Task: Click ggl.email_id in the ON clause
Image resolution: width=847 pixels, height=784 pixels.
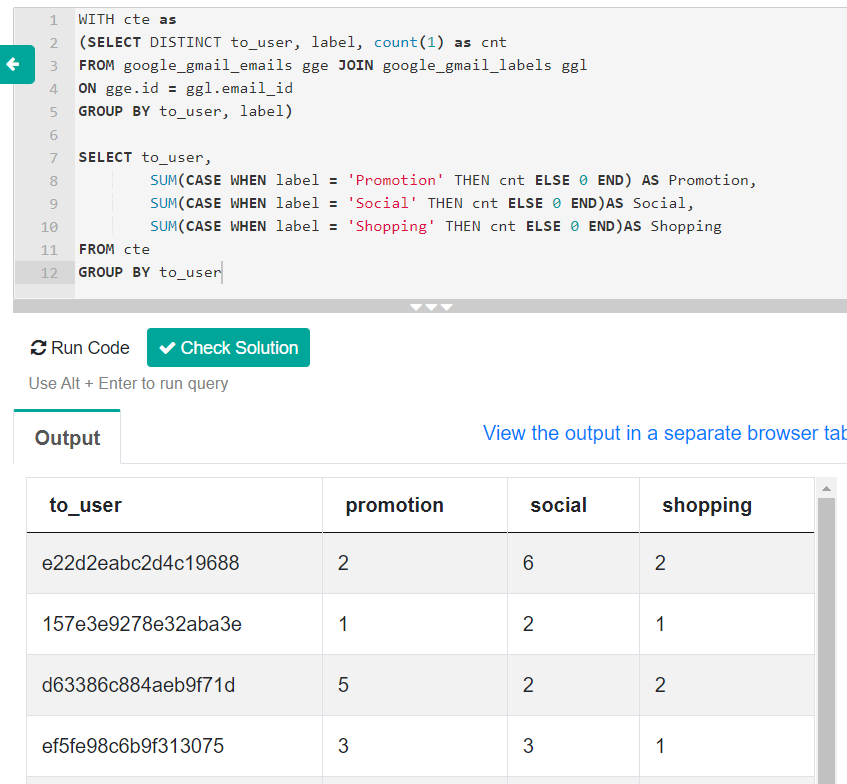Action: click(x=239, y=88)
